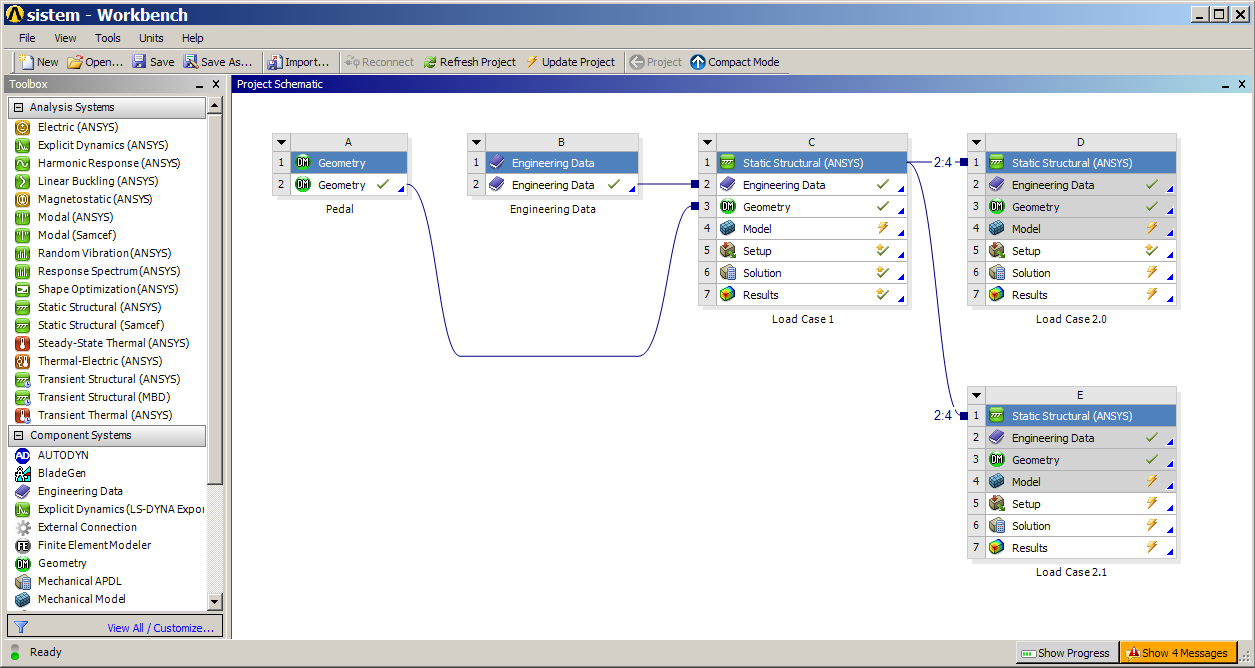
Task: Open the View menu
Action: pyautogui.click(x=65, y=38)
